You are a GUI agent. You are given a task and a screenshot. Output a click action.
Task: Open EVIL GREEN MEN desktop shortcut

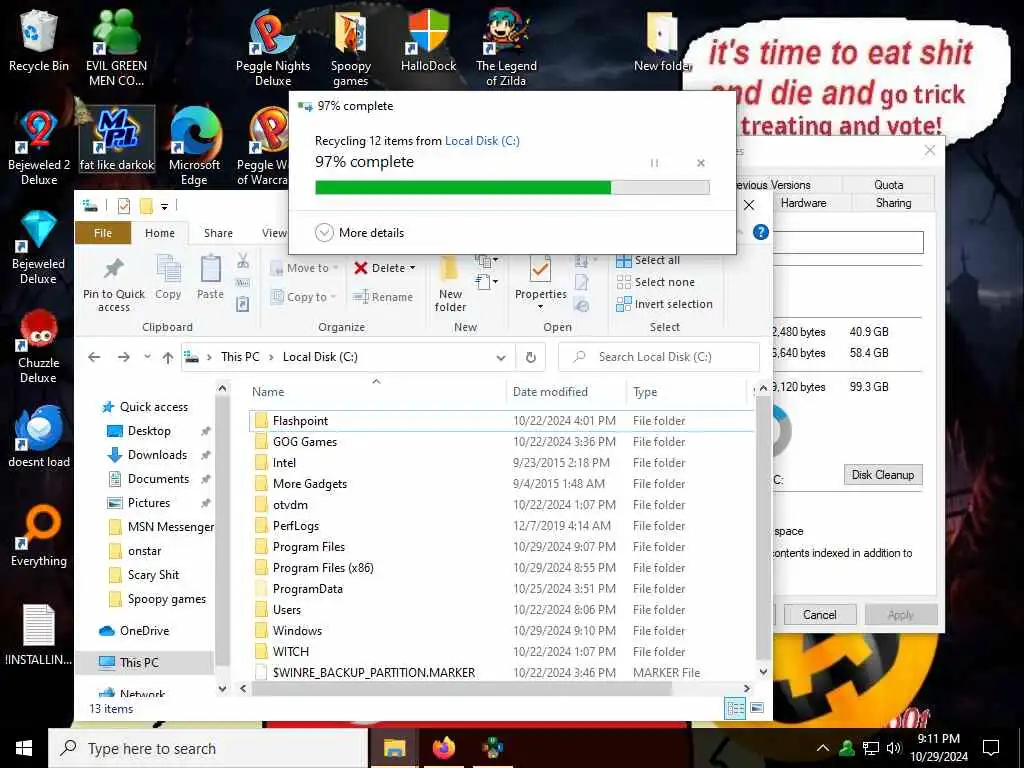[x=116, y=47]
